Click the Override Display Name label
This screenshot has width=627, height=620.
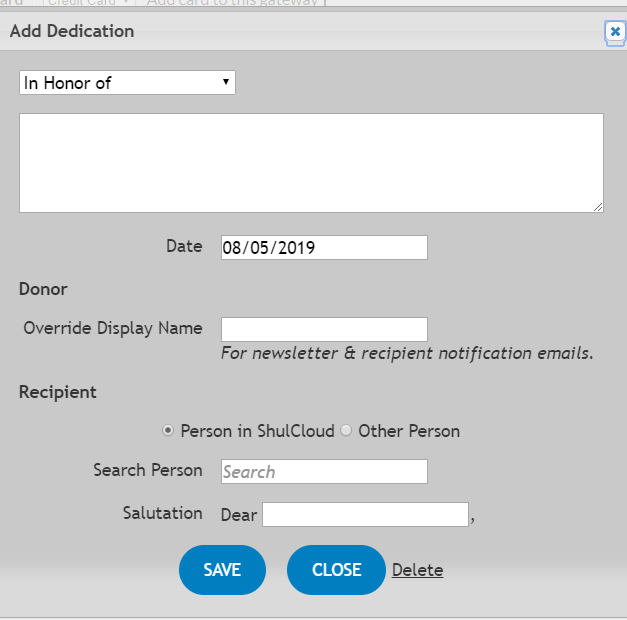[x=113, y=328]
